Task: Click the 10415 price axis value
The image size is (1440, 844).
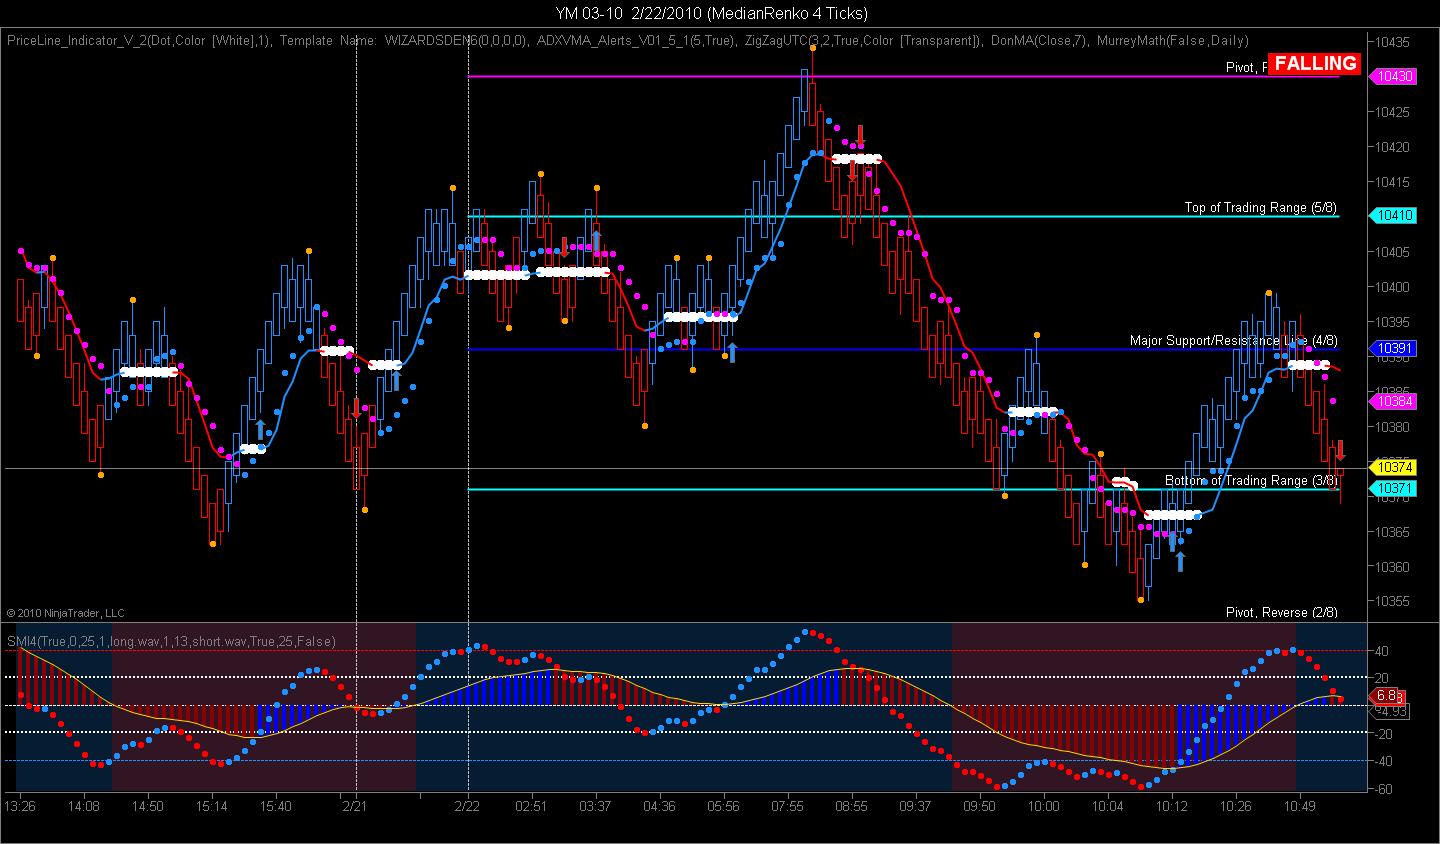Action: pos(1392,182)
